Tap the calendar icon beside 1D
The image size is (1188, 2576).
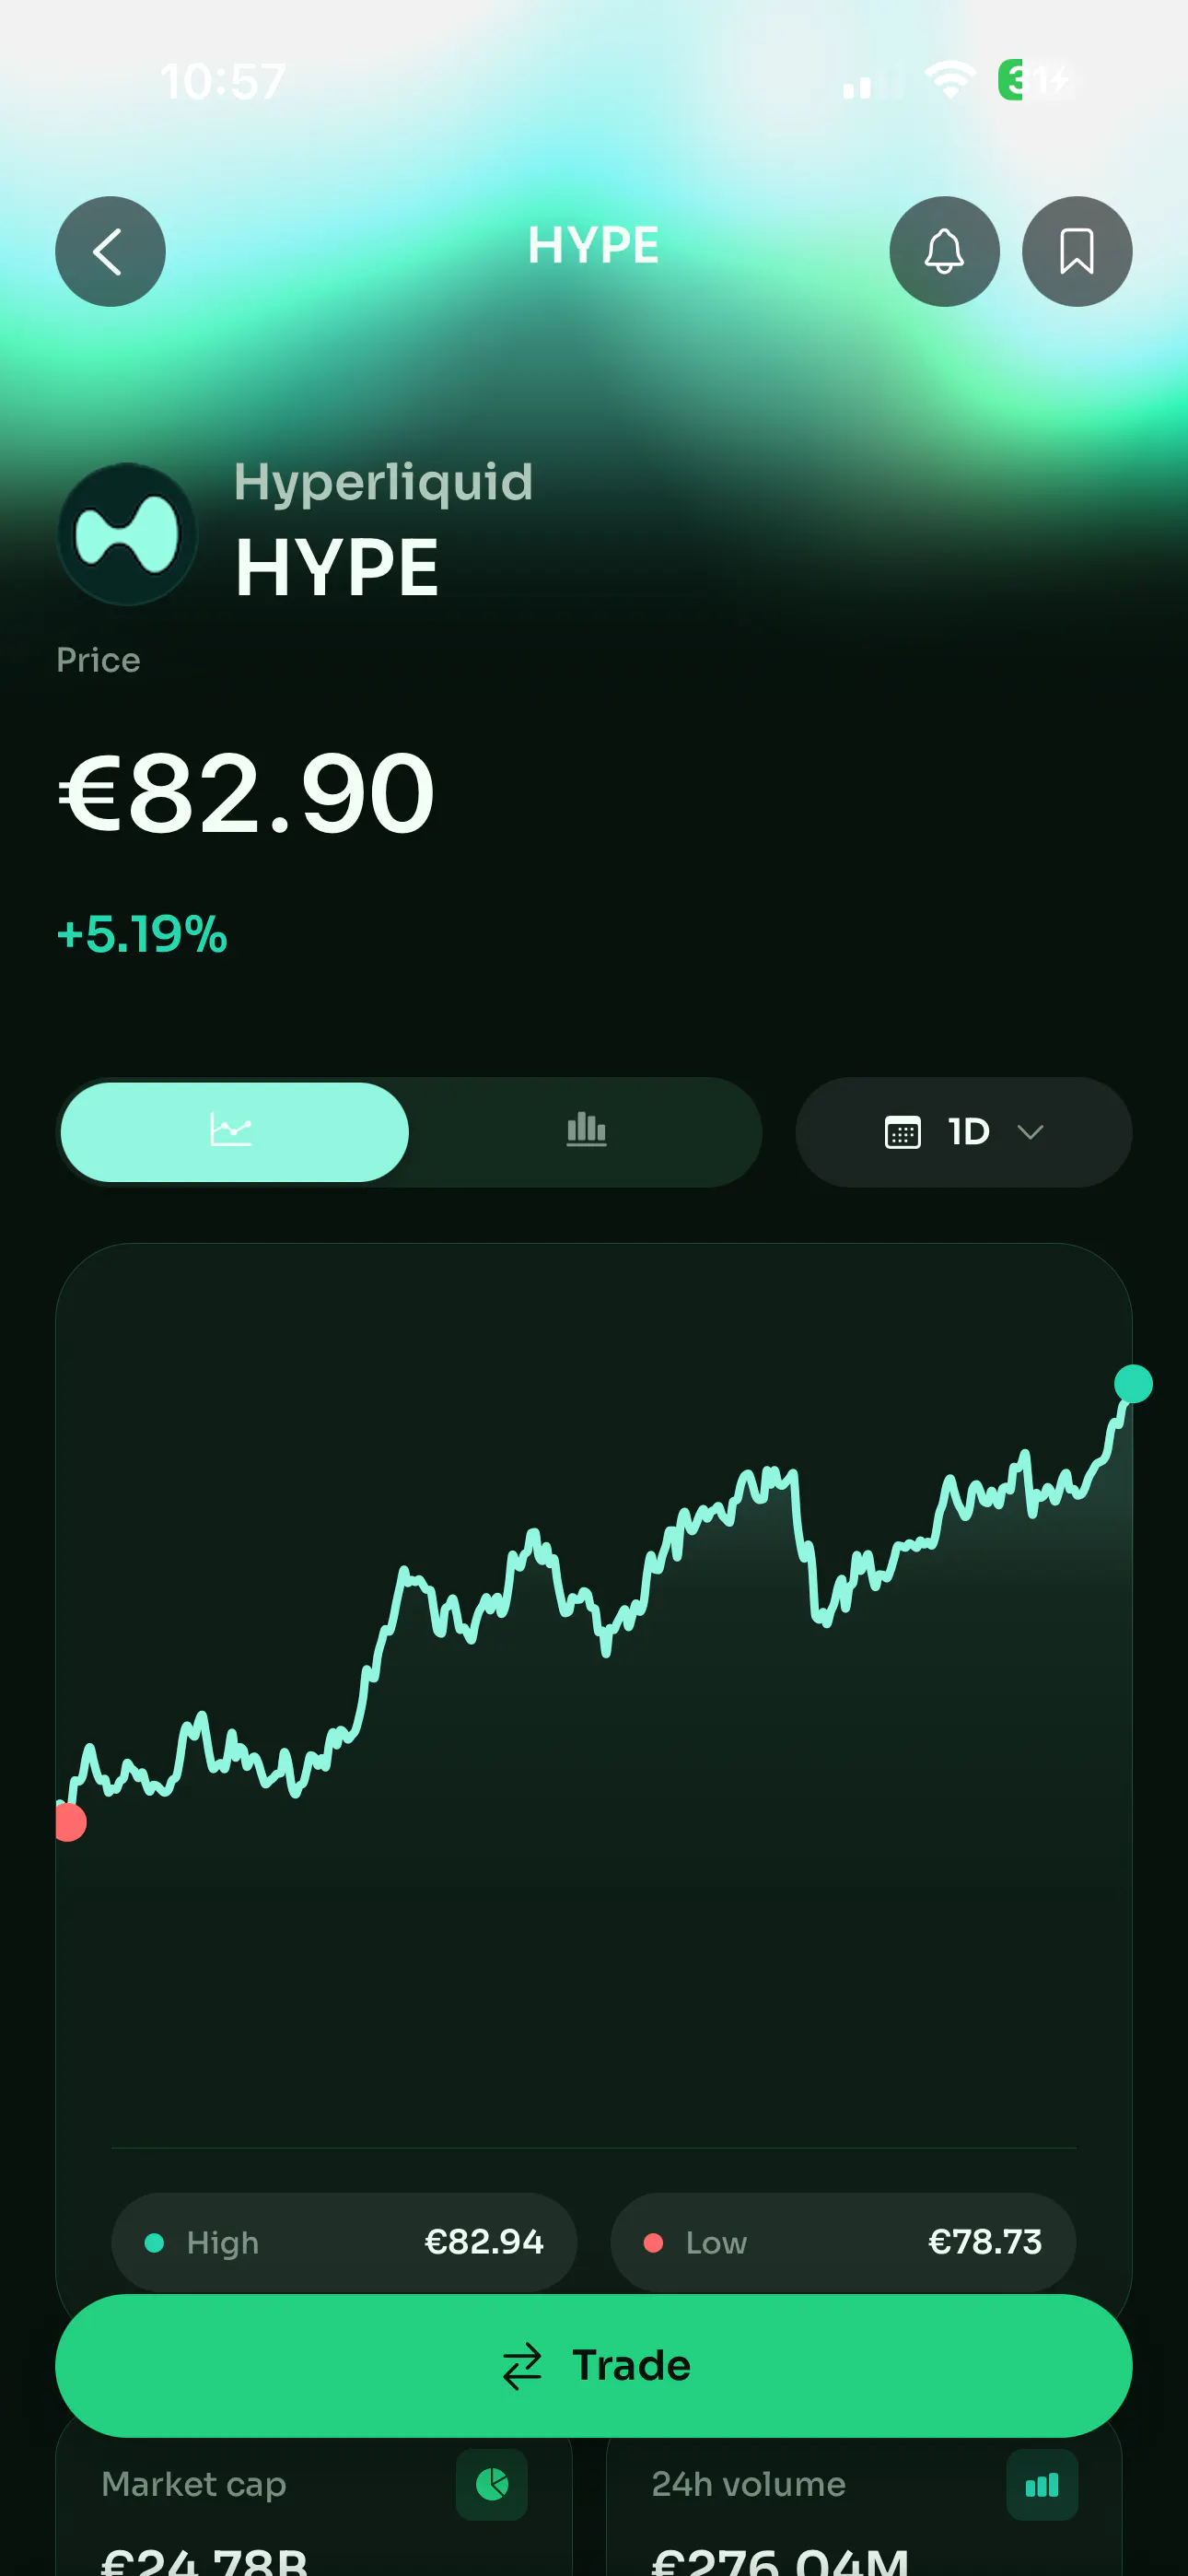click(x=902, y=1132)
